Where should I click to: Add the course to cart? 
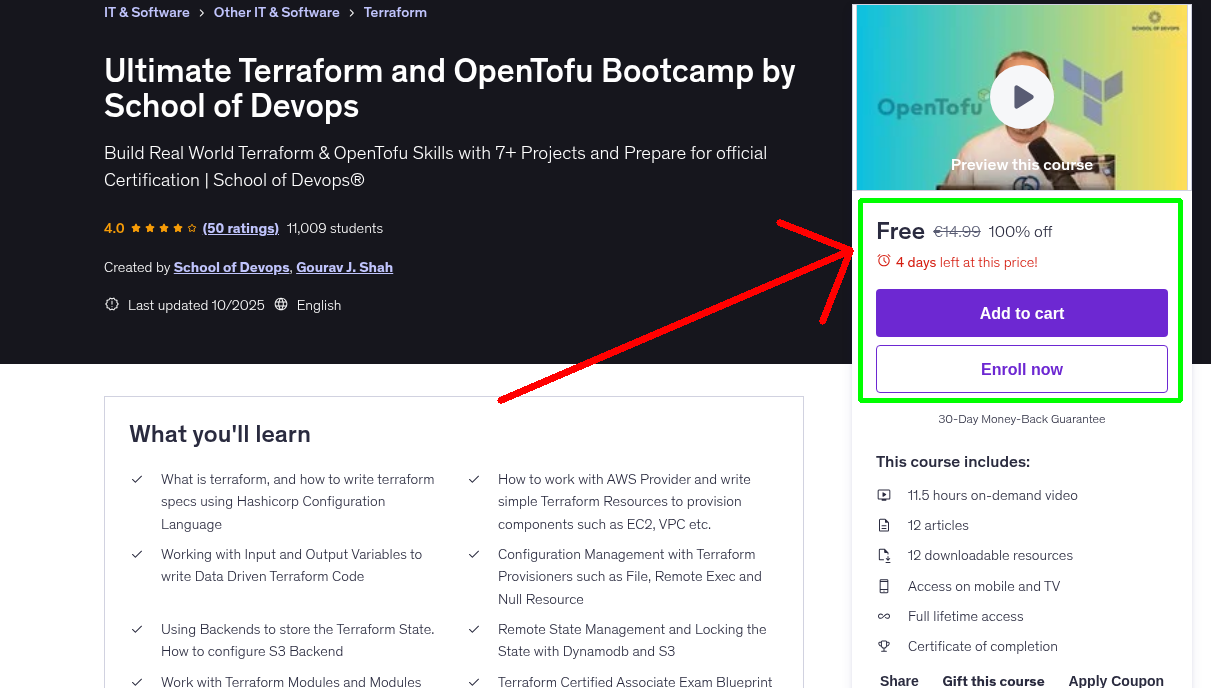1021,313
